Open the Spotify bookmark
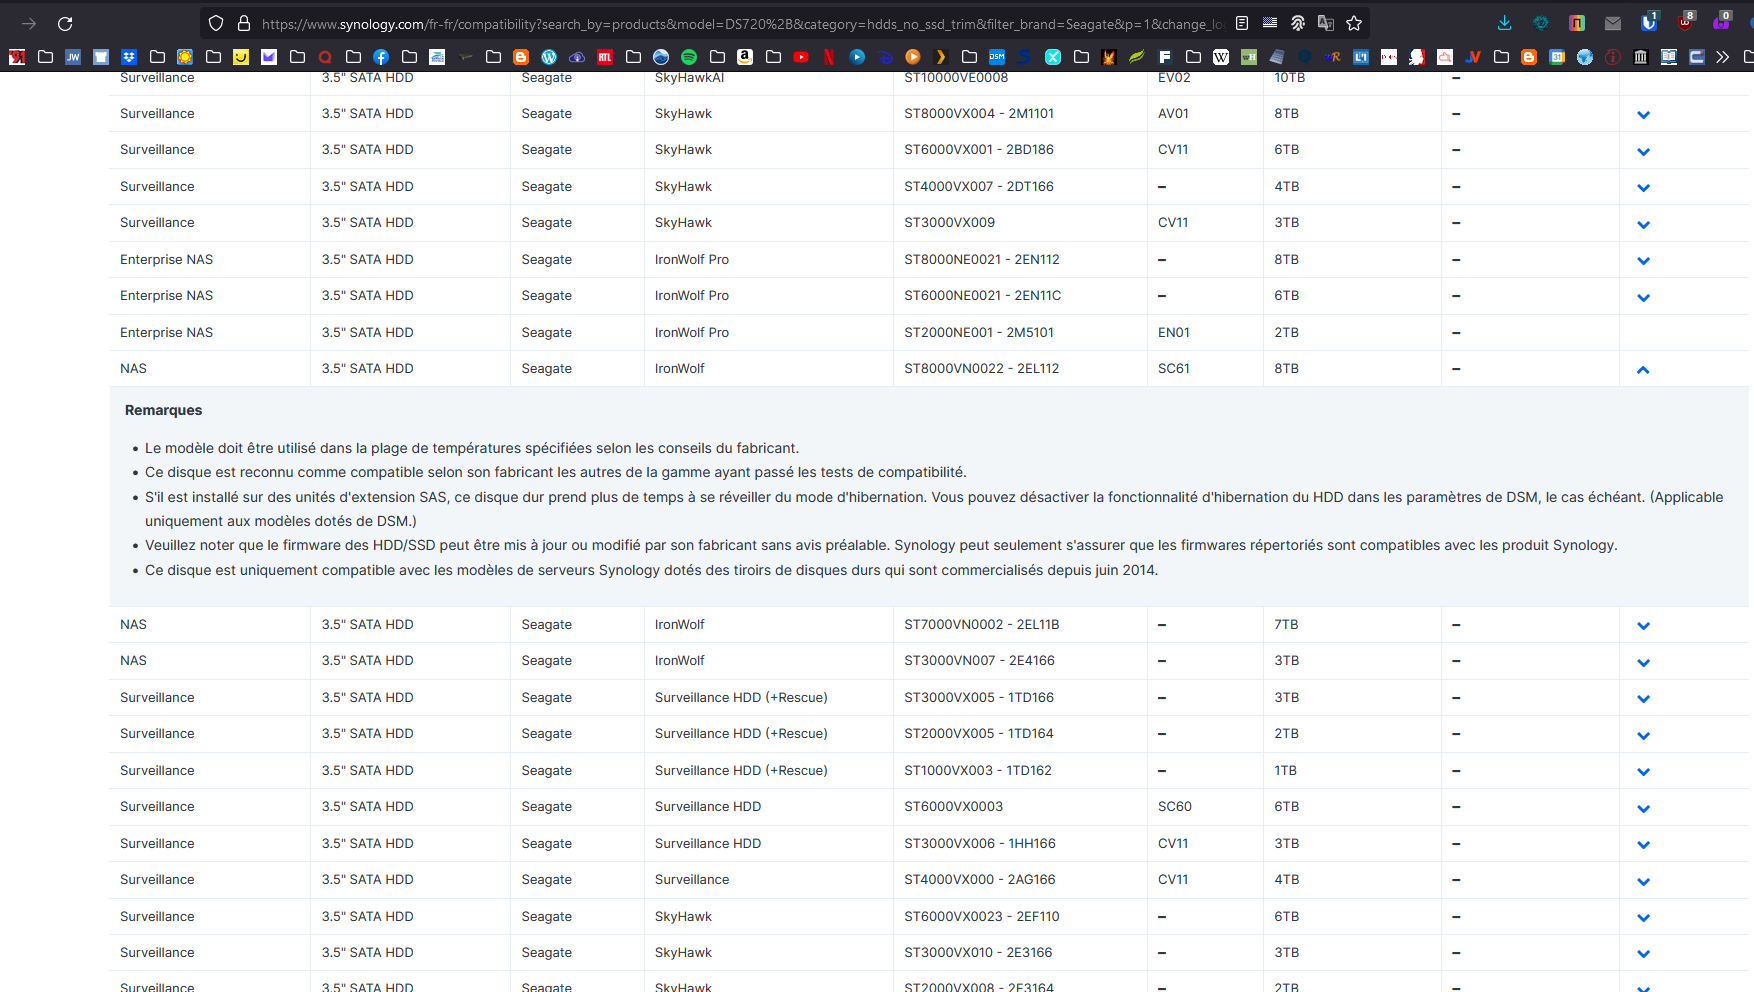Screen dimensions: 1754x992 pos(689,57)
